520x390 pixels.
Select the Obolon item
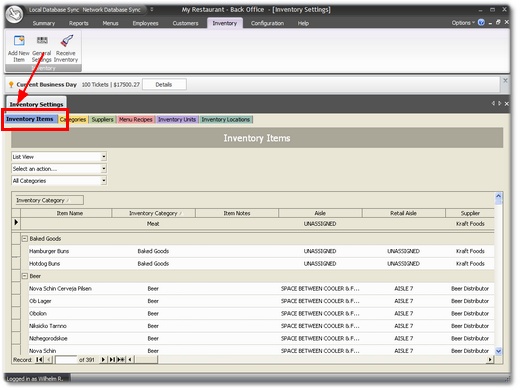38,313
